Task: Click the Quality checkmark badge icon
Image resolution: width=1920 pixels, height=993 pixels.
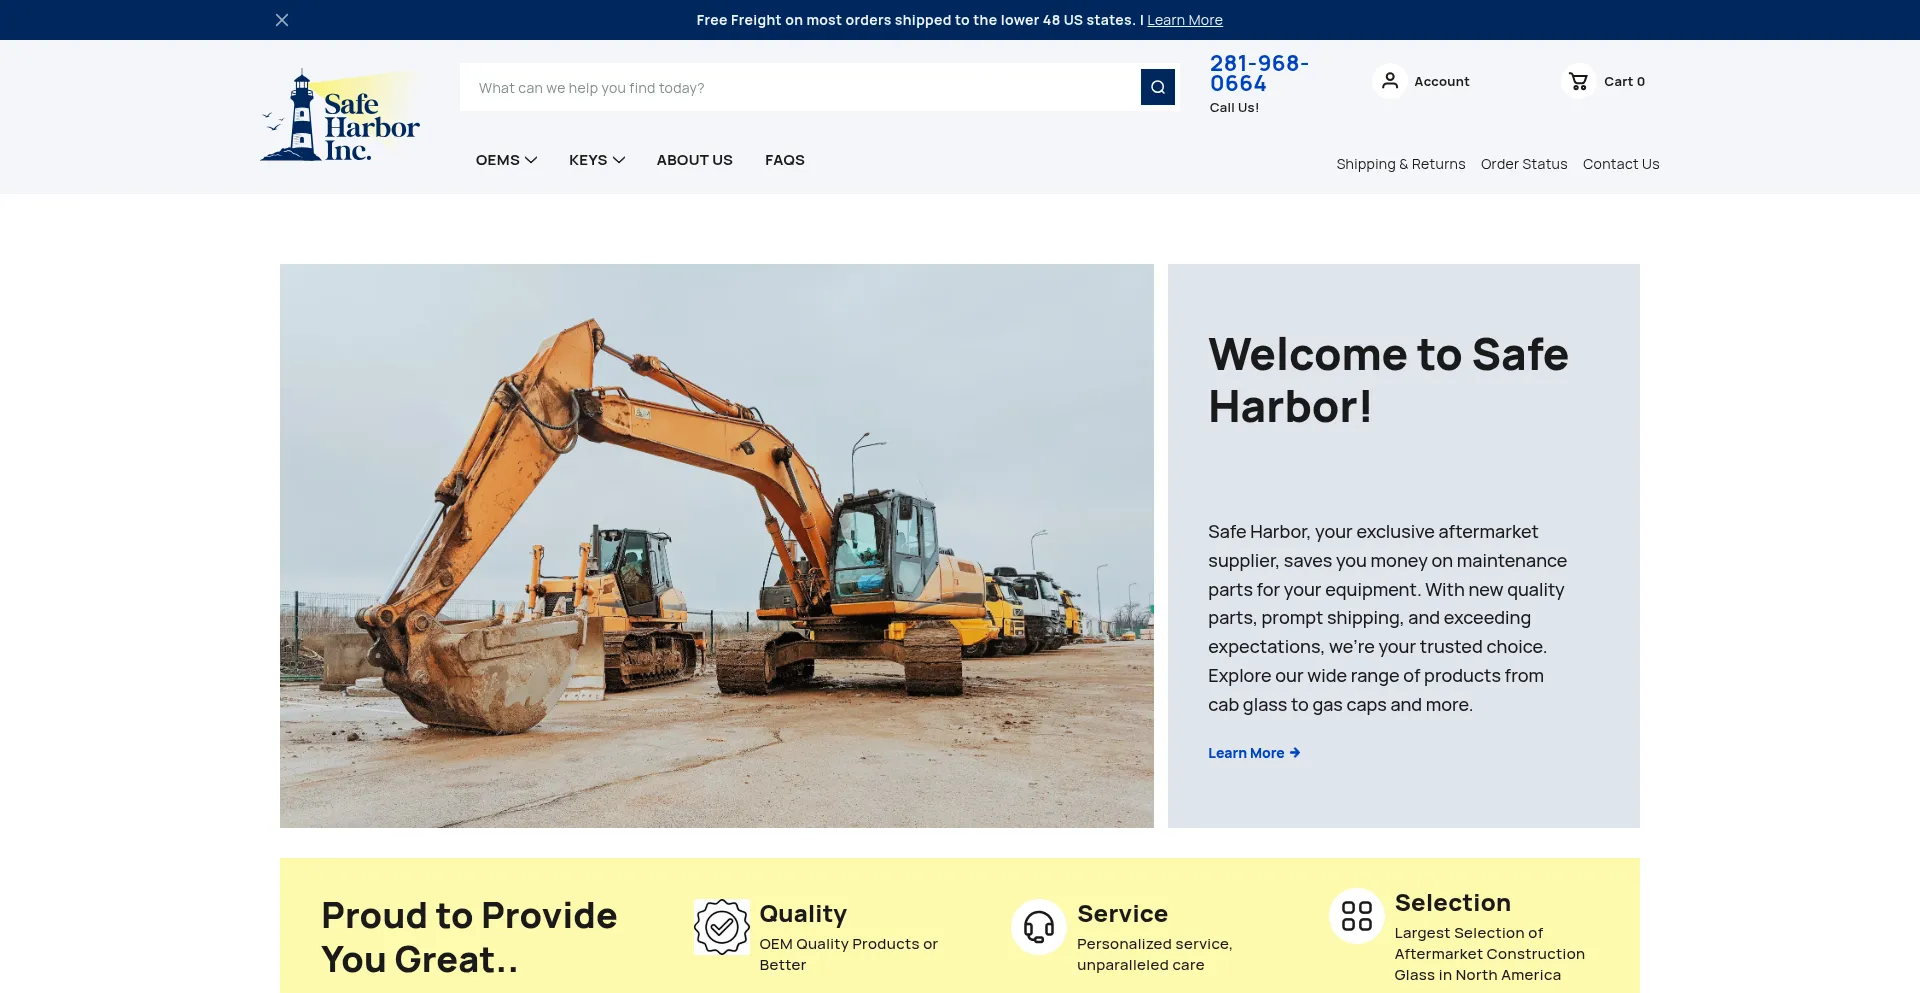Action: pyautogui.click(x=721, y=927)
